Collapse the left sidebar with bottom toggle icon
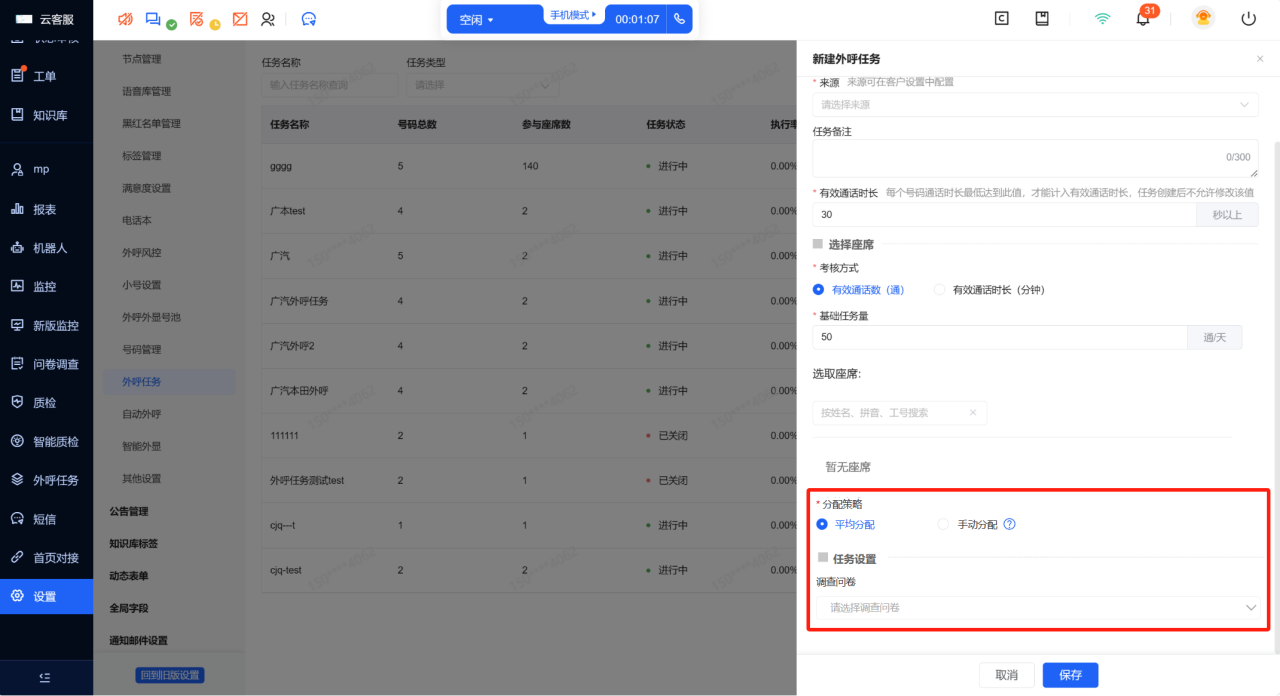The height and width of the screenshot is (696, 1280). click(x=45, y=677)
